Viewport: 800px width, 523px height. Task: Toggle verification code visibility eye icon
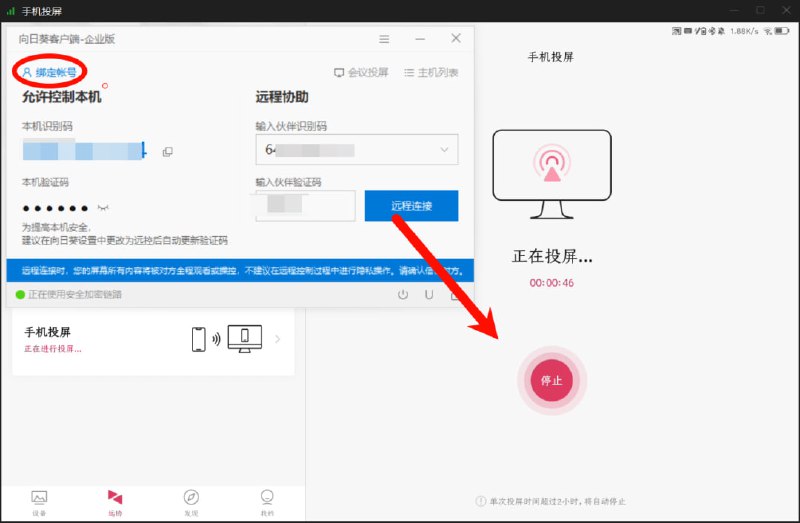[102, 207]
